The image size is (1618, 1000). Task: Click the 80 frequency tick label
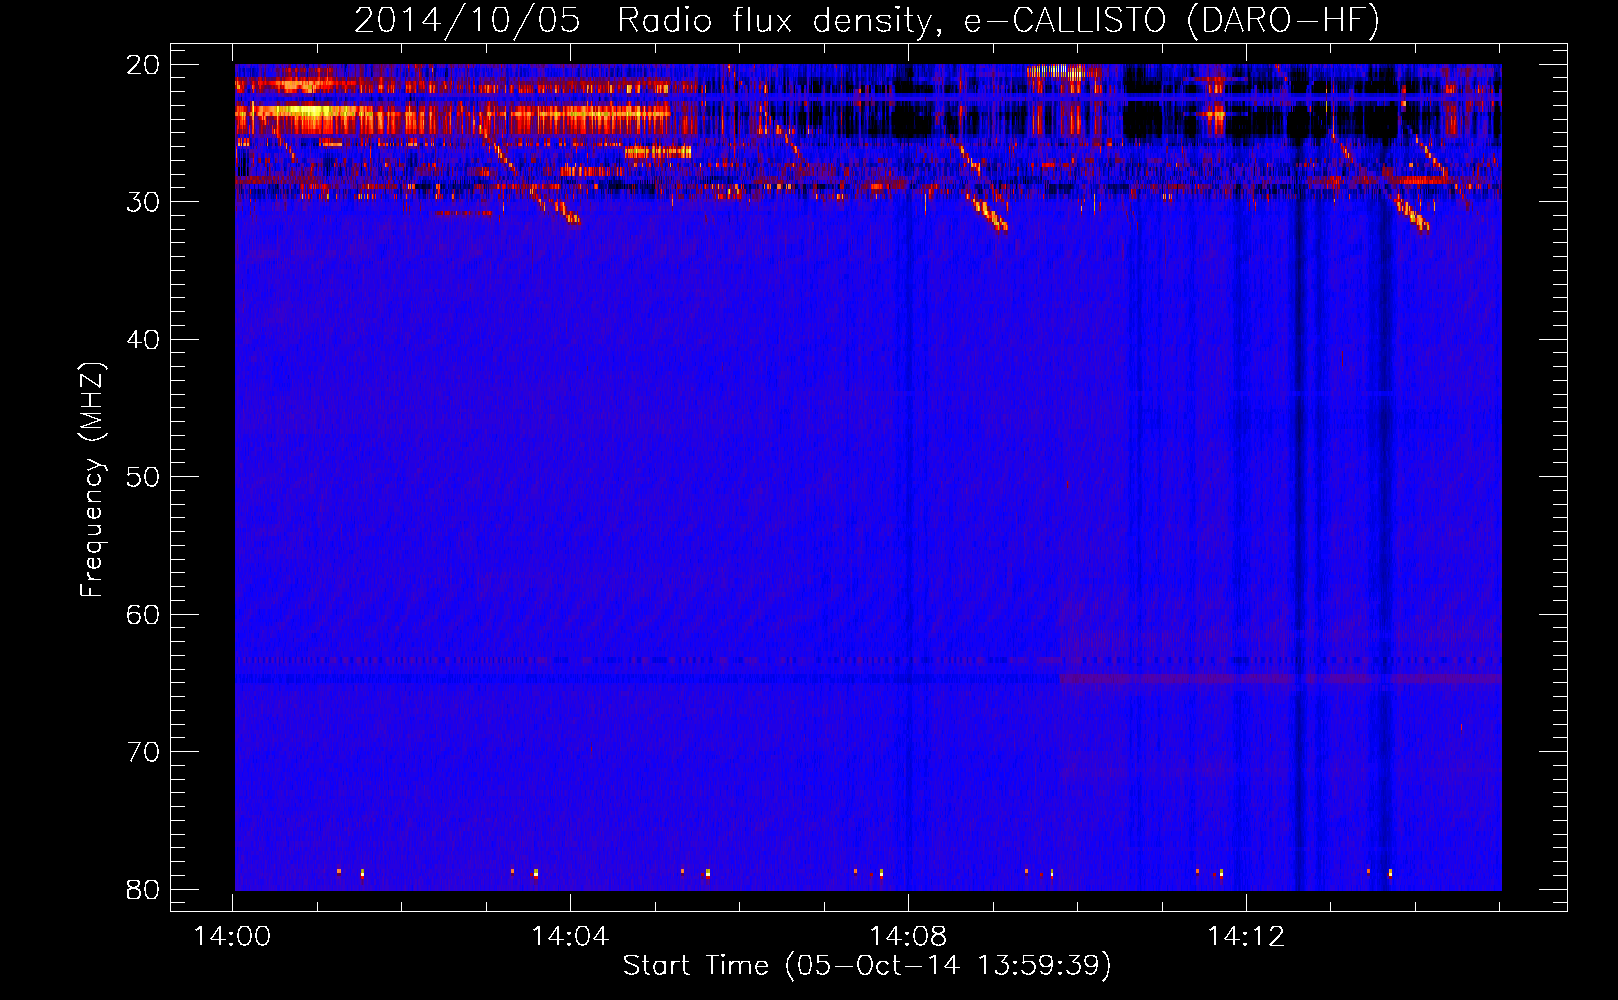143,889
